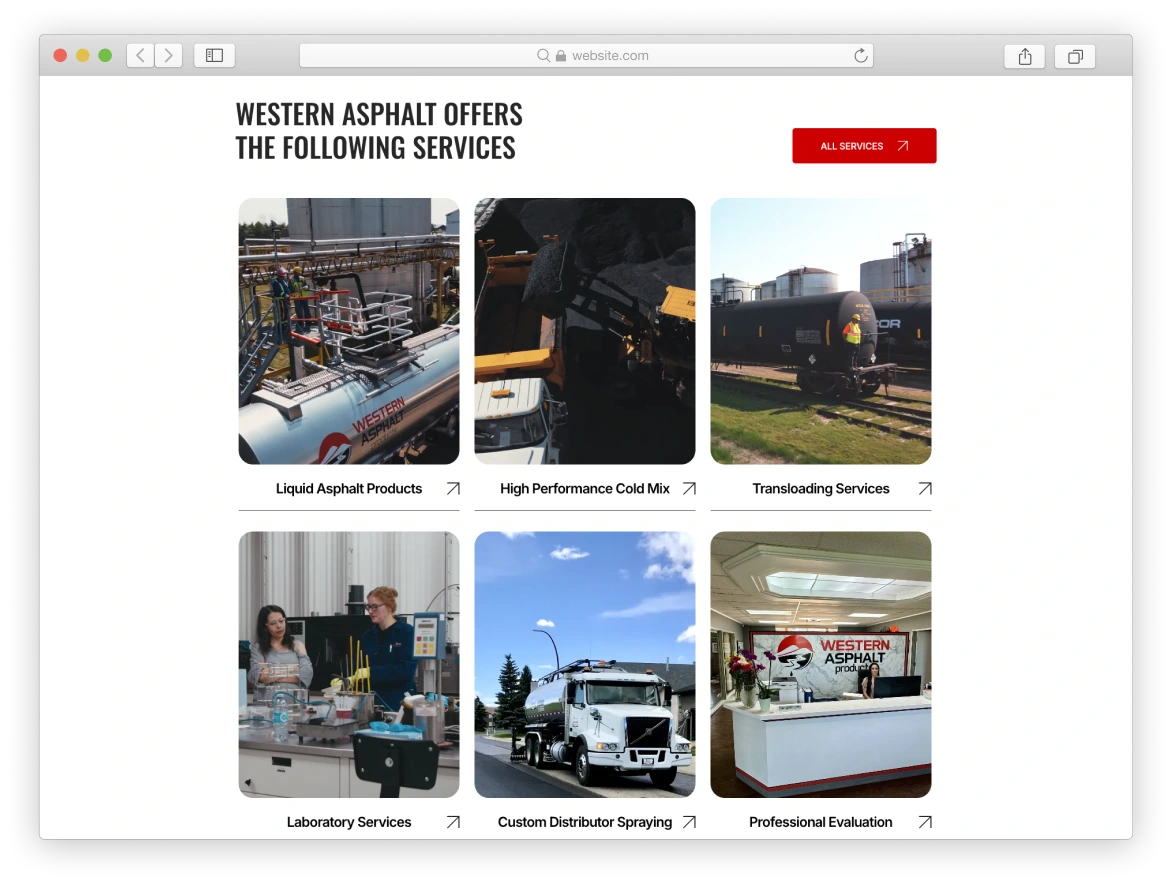The width and height of the screenshot is (1171, 883).
Task: Click the search magnifier in address bar
Action: click(x=543, y=55)
